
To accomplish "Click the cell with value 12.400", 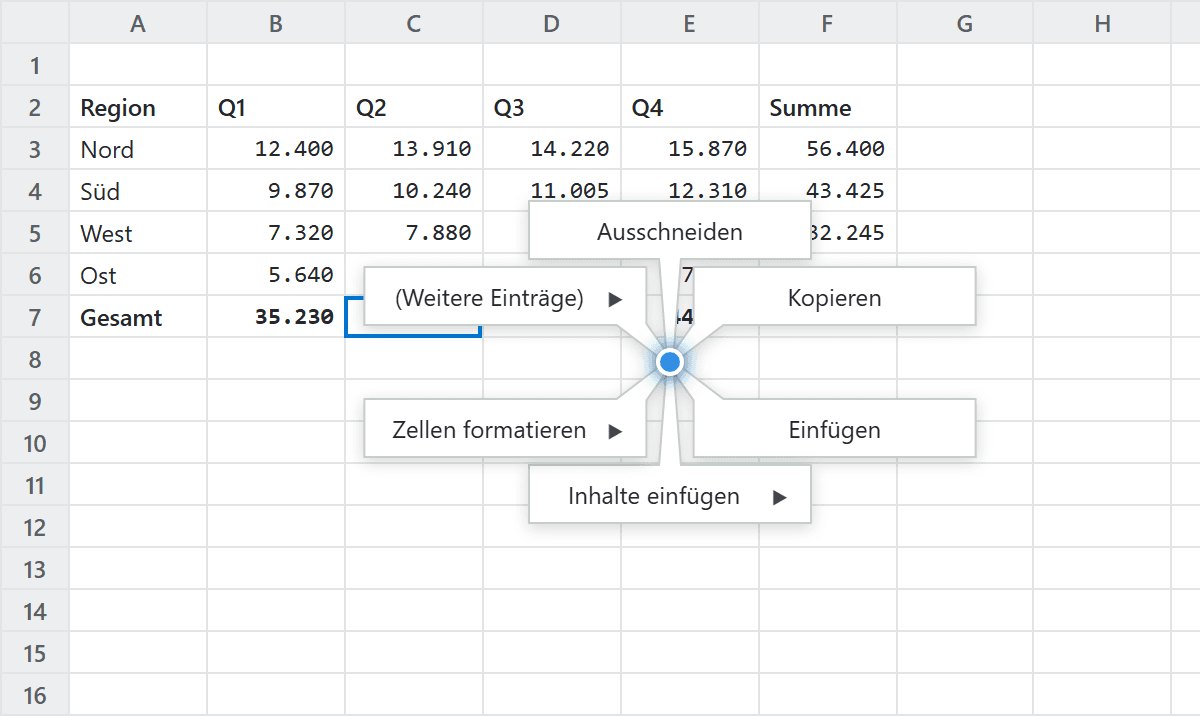I will pos(276,149).
